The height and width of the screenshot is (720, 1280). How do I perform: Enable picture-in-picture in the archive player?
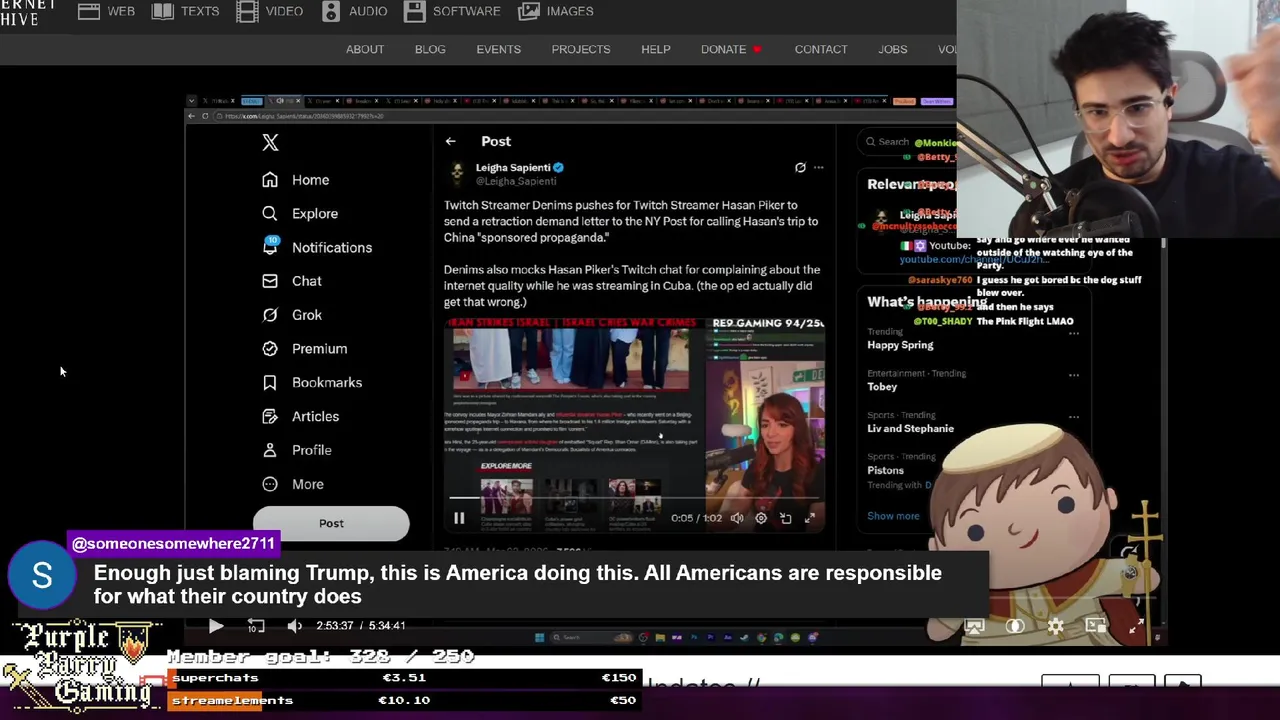click(1096, 626)
